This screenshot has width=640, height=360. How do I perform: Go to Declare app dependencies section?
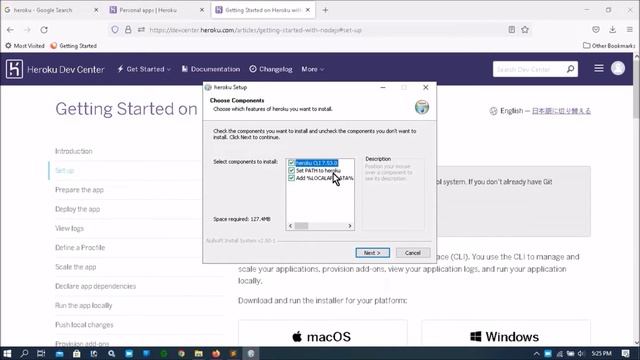click(x=96, y=286)
